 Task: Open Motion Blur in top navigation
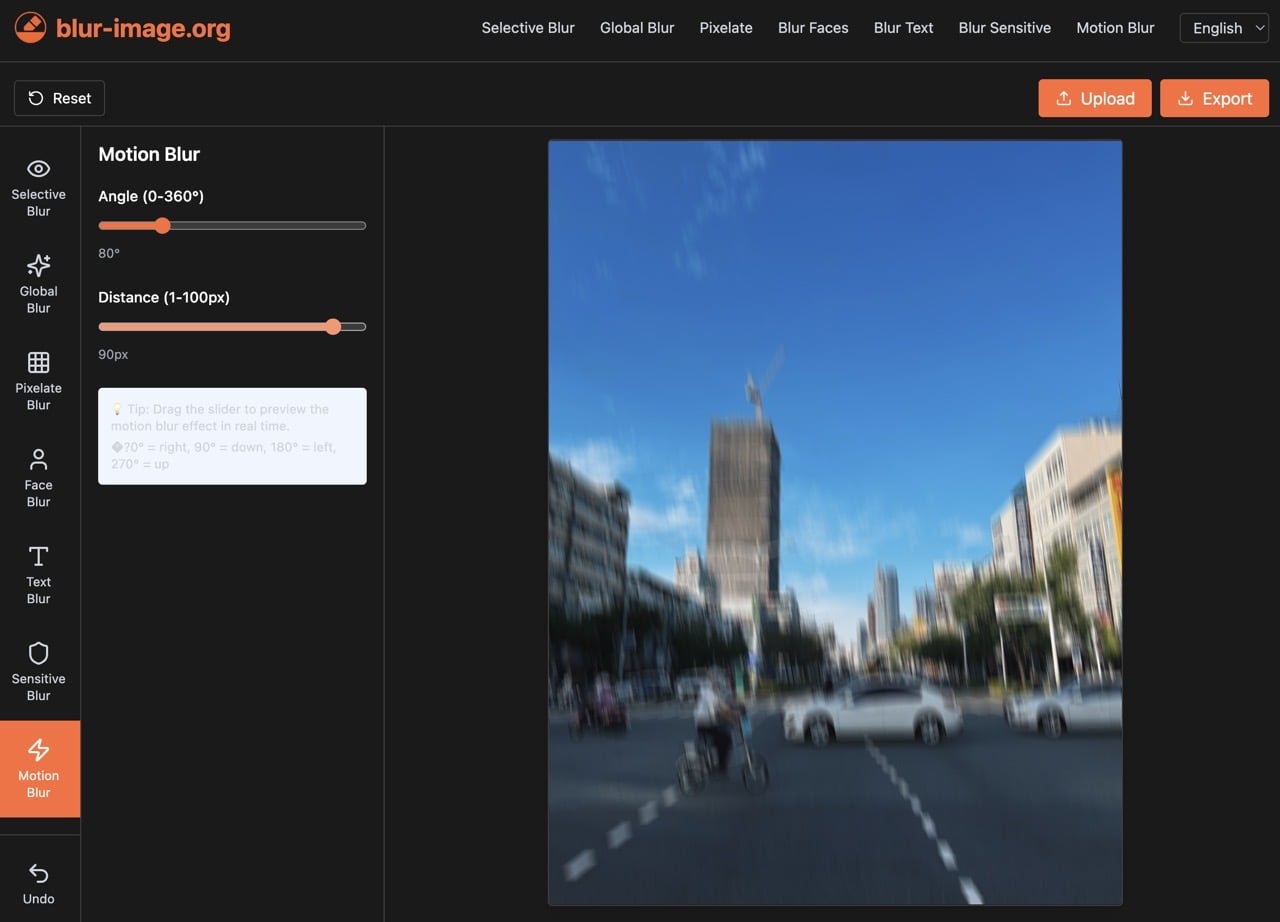coord(1115,28)
